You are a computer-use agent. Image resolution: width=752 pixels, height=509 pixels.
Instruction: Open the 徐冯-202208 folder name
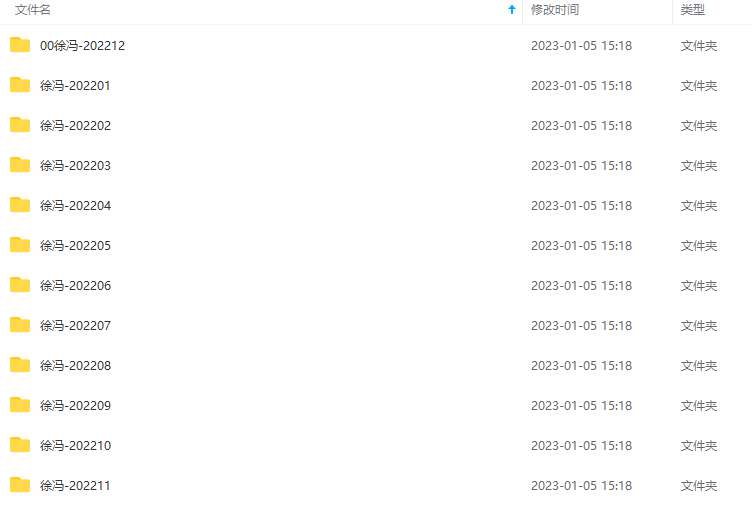pyautogui.click(x=75, y=366)
